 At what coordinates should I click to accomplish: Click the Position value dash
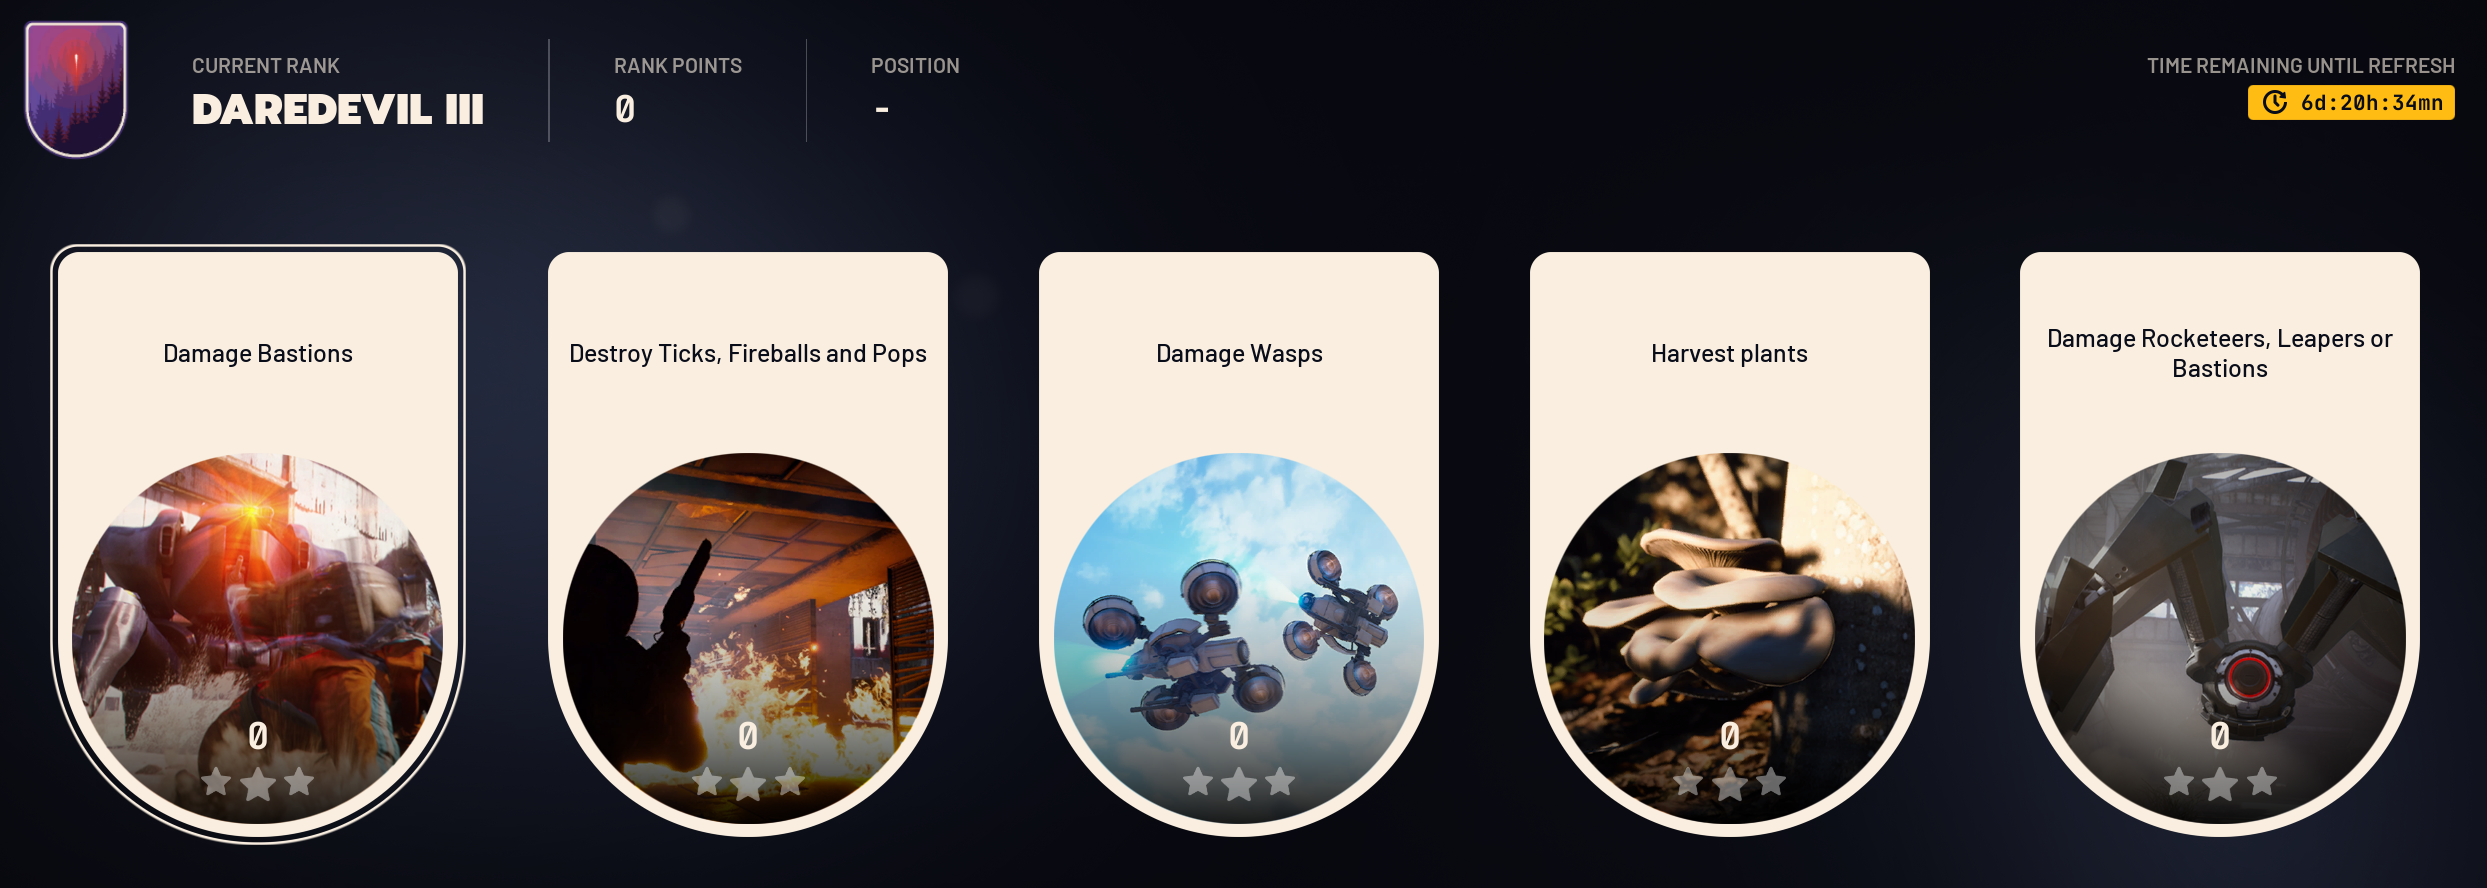(x=882, y=109)
